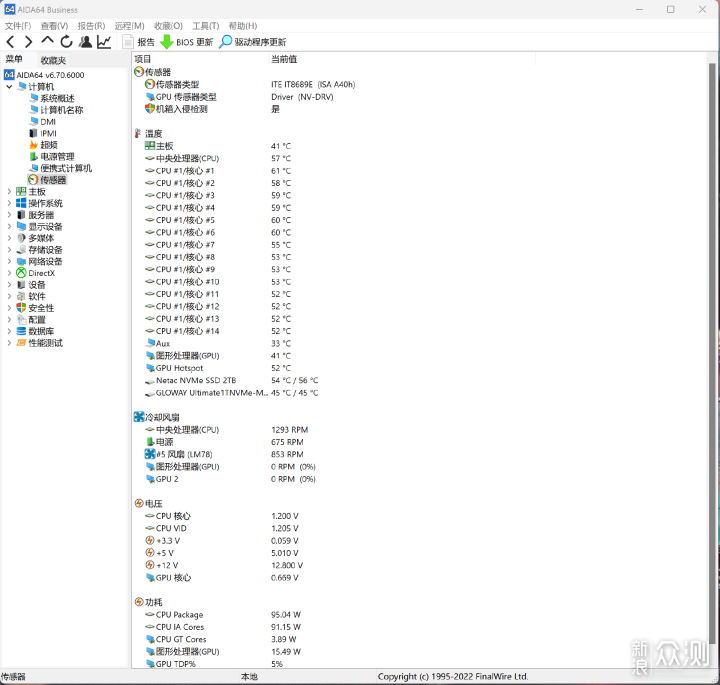Expand the 操作系统 tree node
720x685 pixels.
tap(9, 203)
